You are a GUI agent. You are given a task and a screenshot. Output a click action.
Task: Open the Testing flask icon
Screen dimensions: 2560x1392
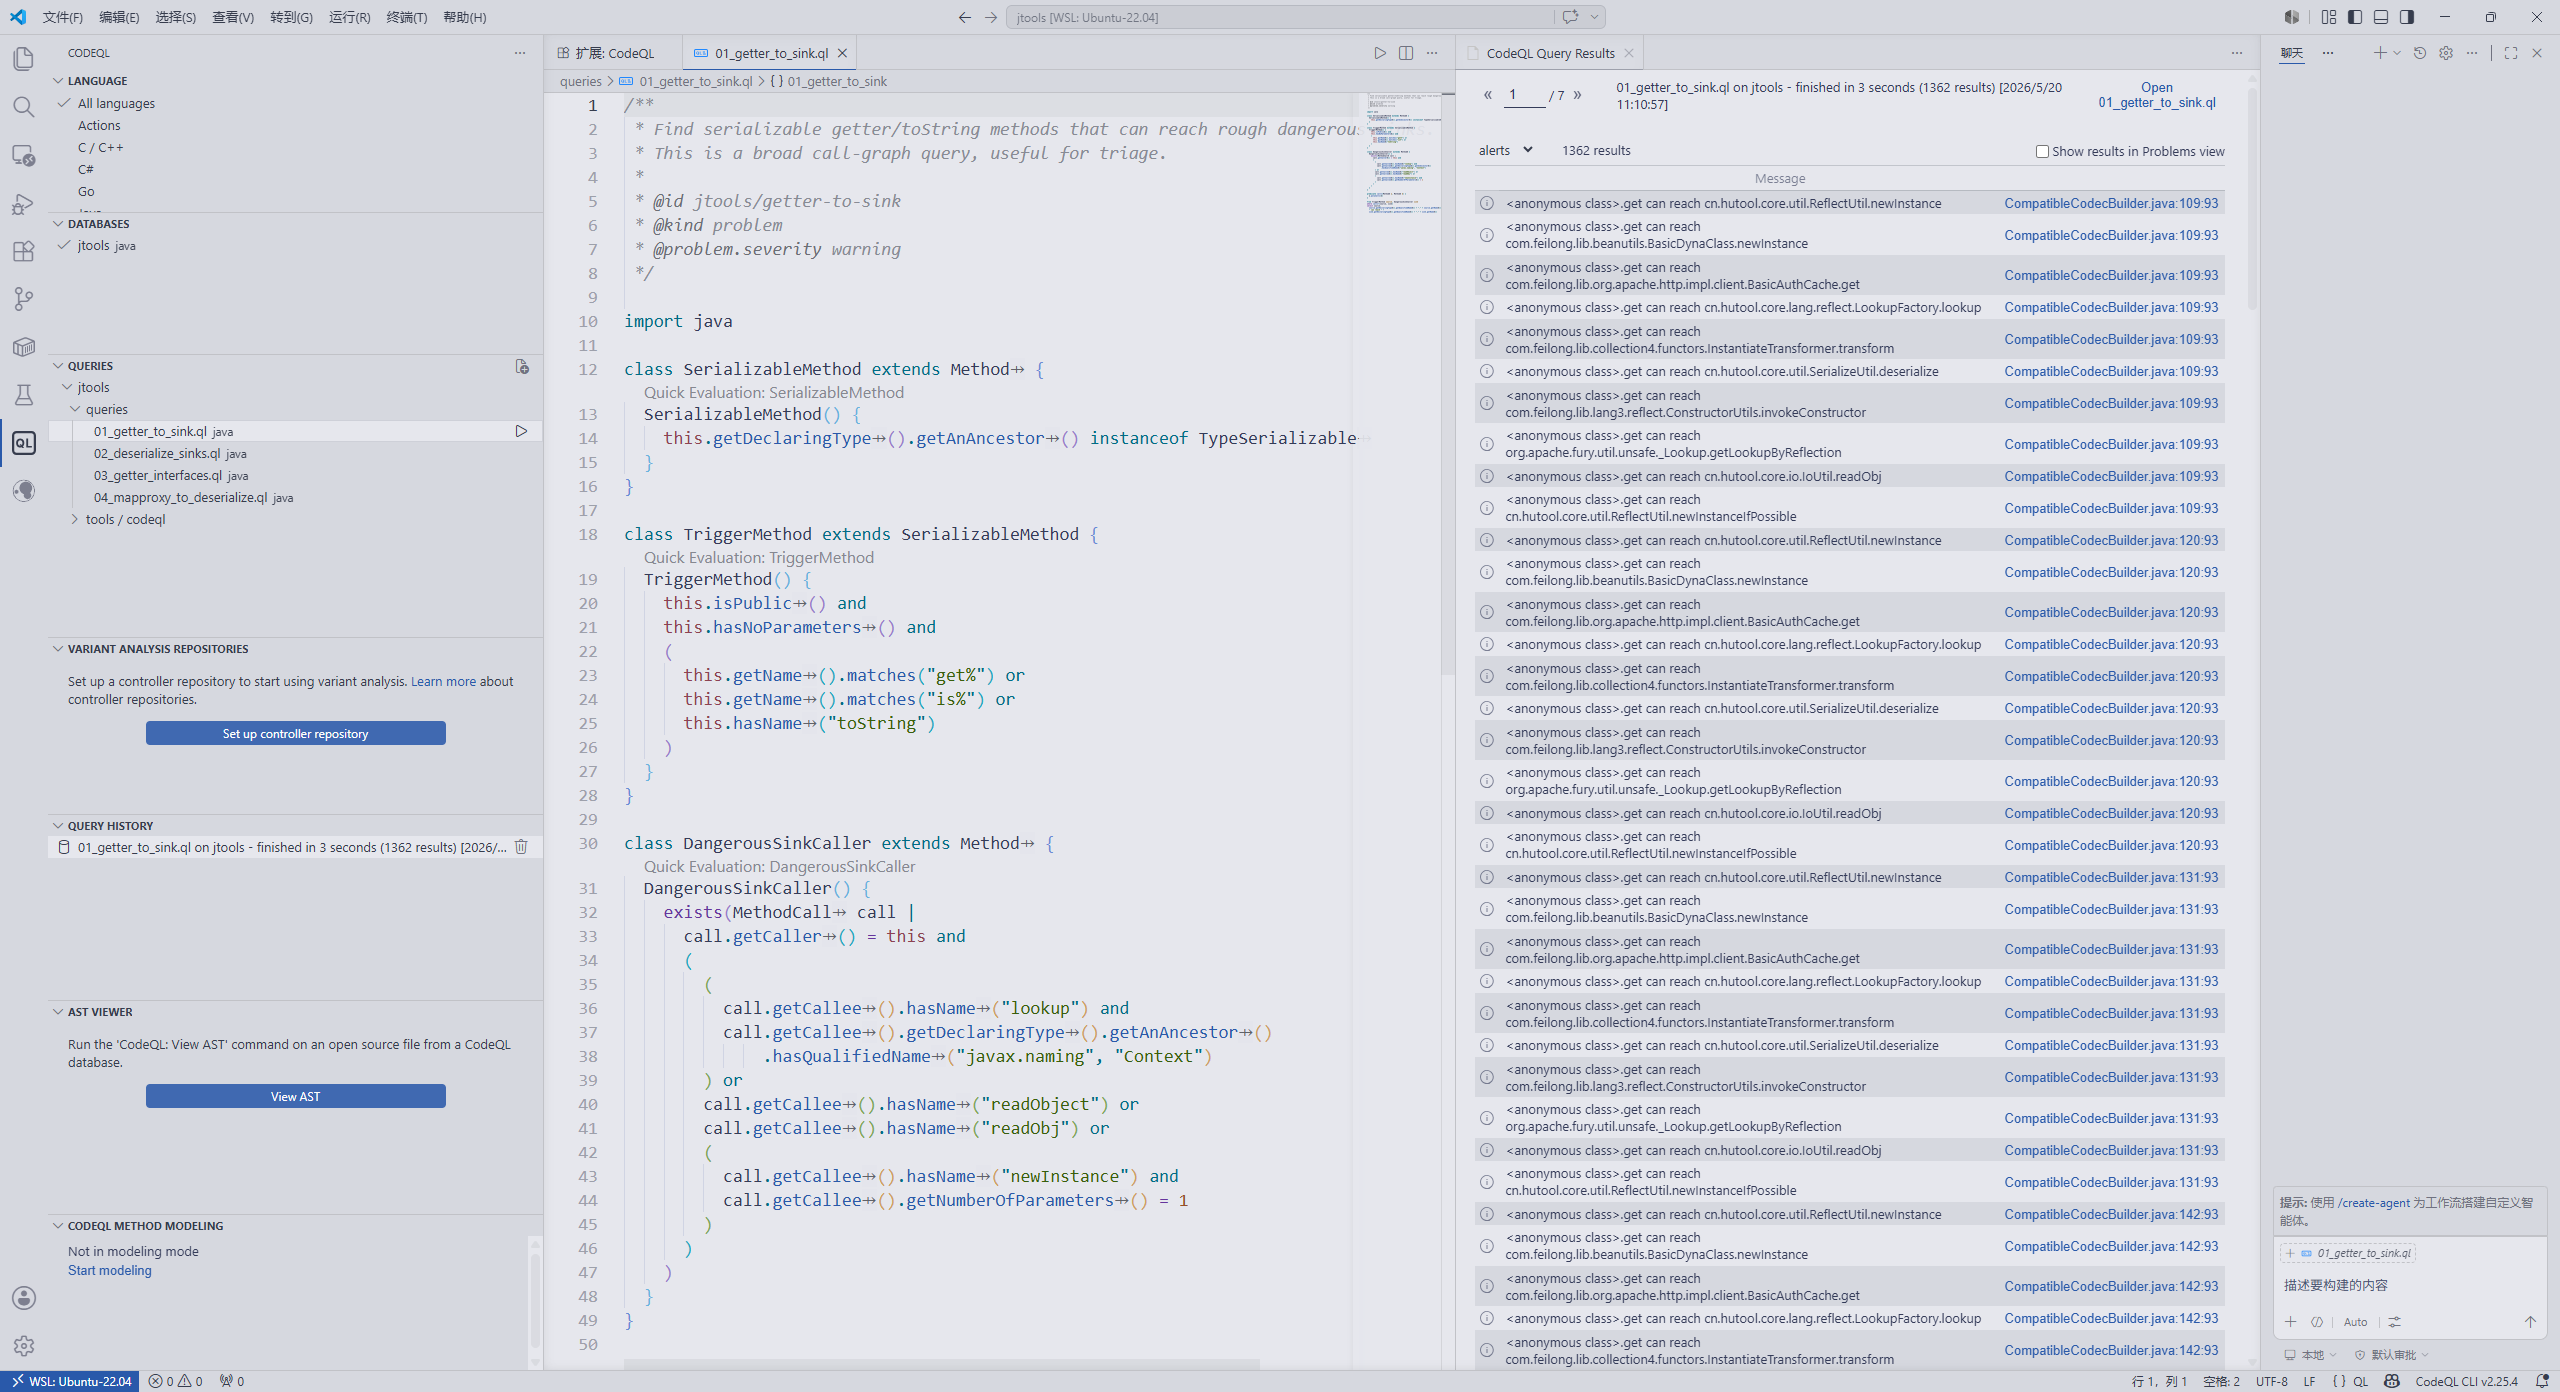(24, 395)
